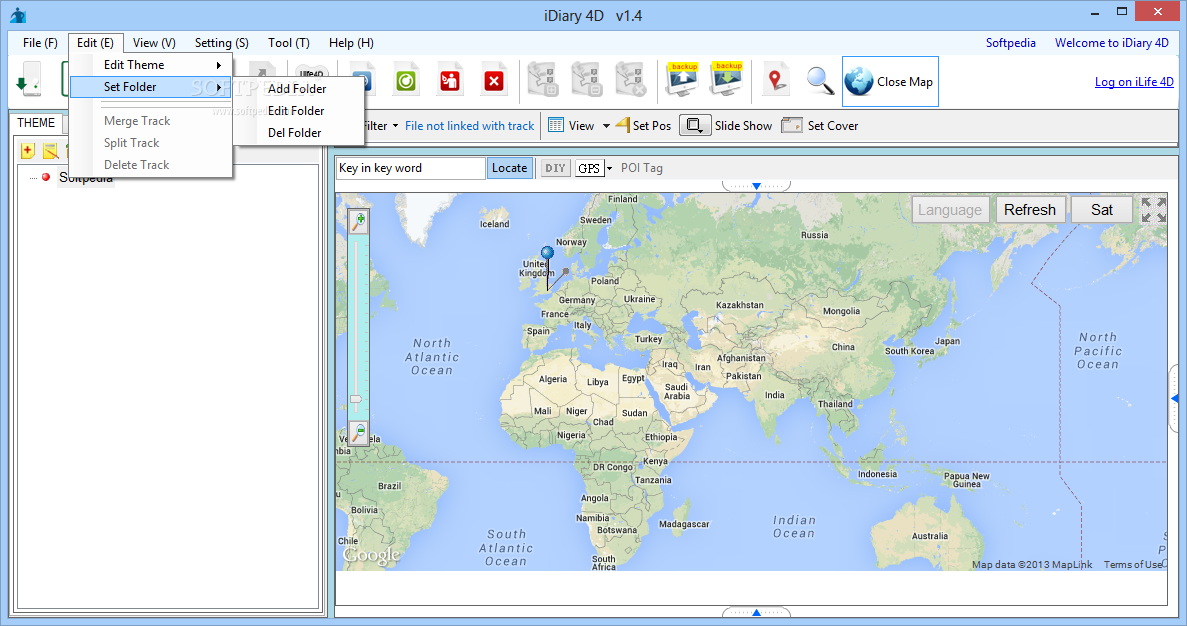Click the backup download monitor icon
This screenshot has width=1187, height=626.
(726, 80)
